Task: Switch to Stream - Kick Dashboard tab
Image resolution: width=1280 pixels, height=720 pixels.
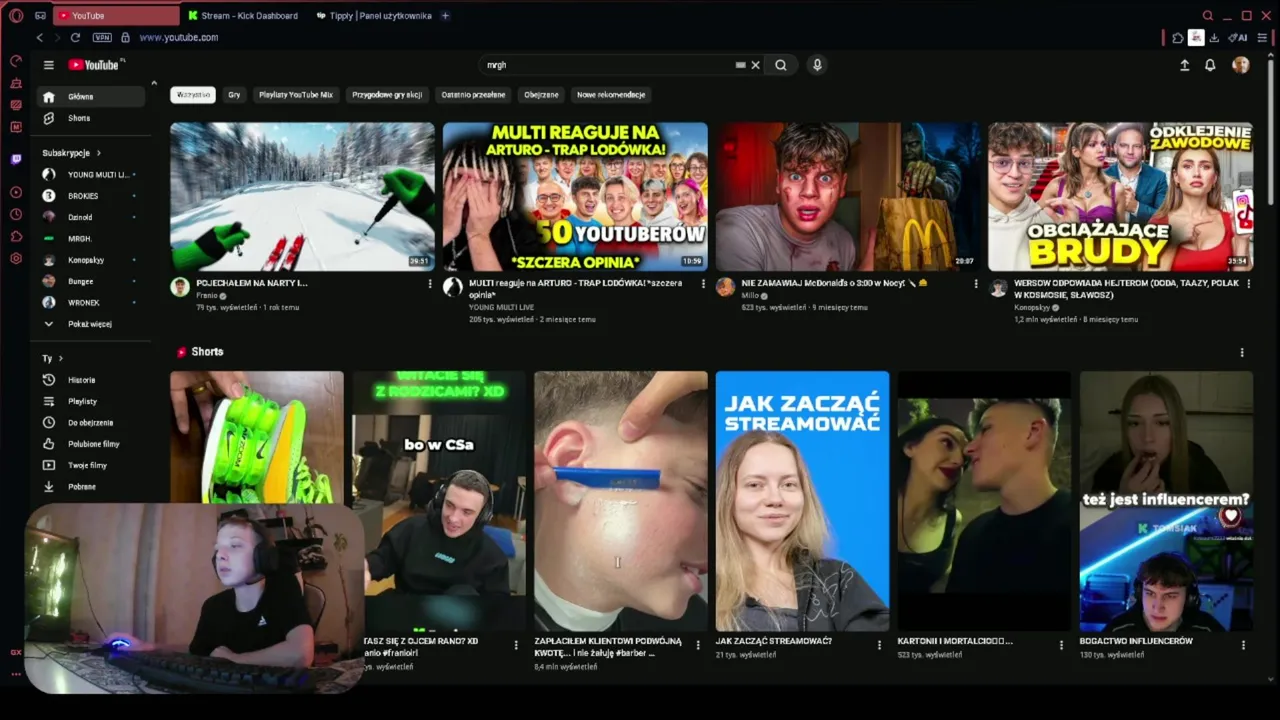Action: click(243, 16)
